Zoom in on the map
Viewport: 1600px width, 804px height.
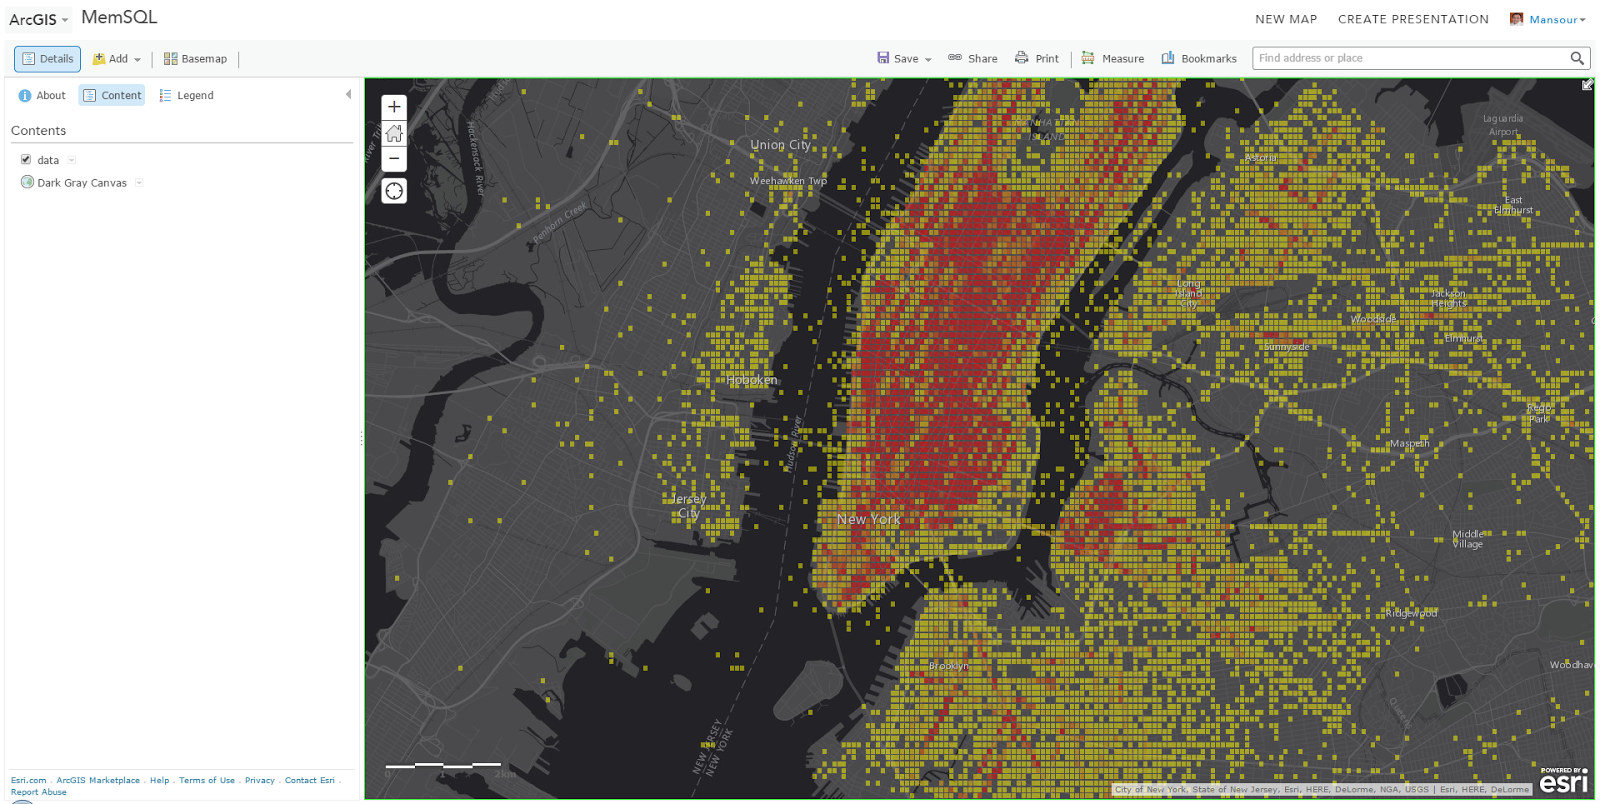point(394,107)
